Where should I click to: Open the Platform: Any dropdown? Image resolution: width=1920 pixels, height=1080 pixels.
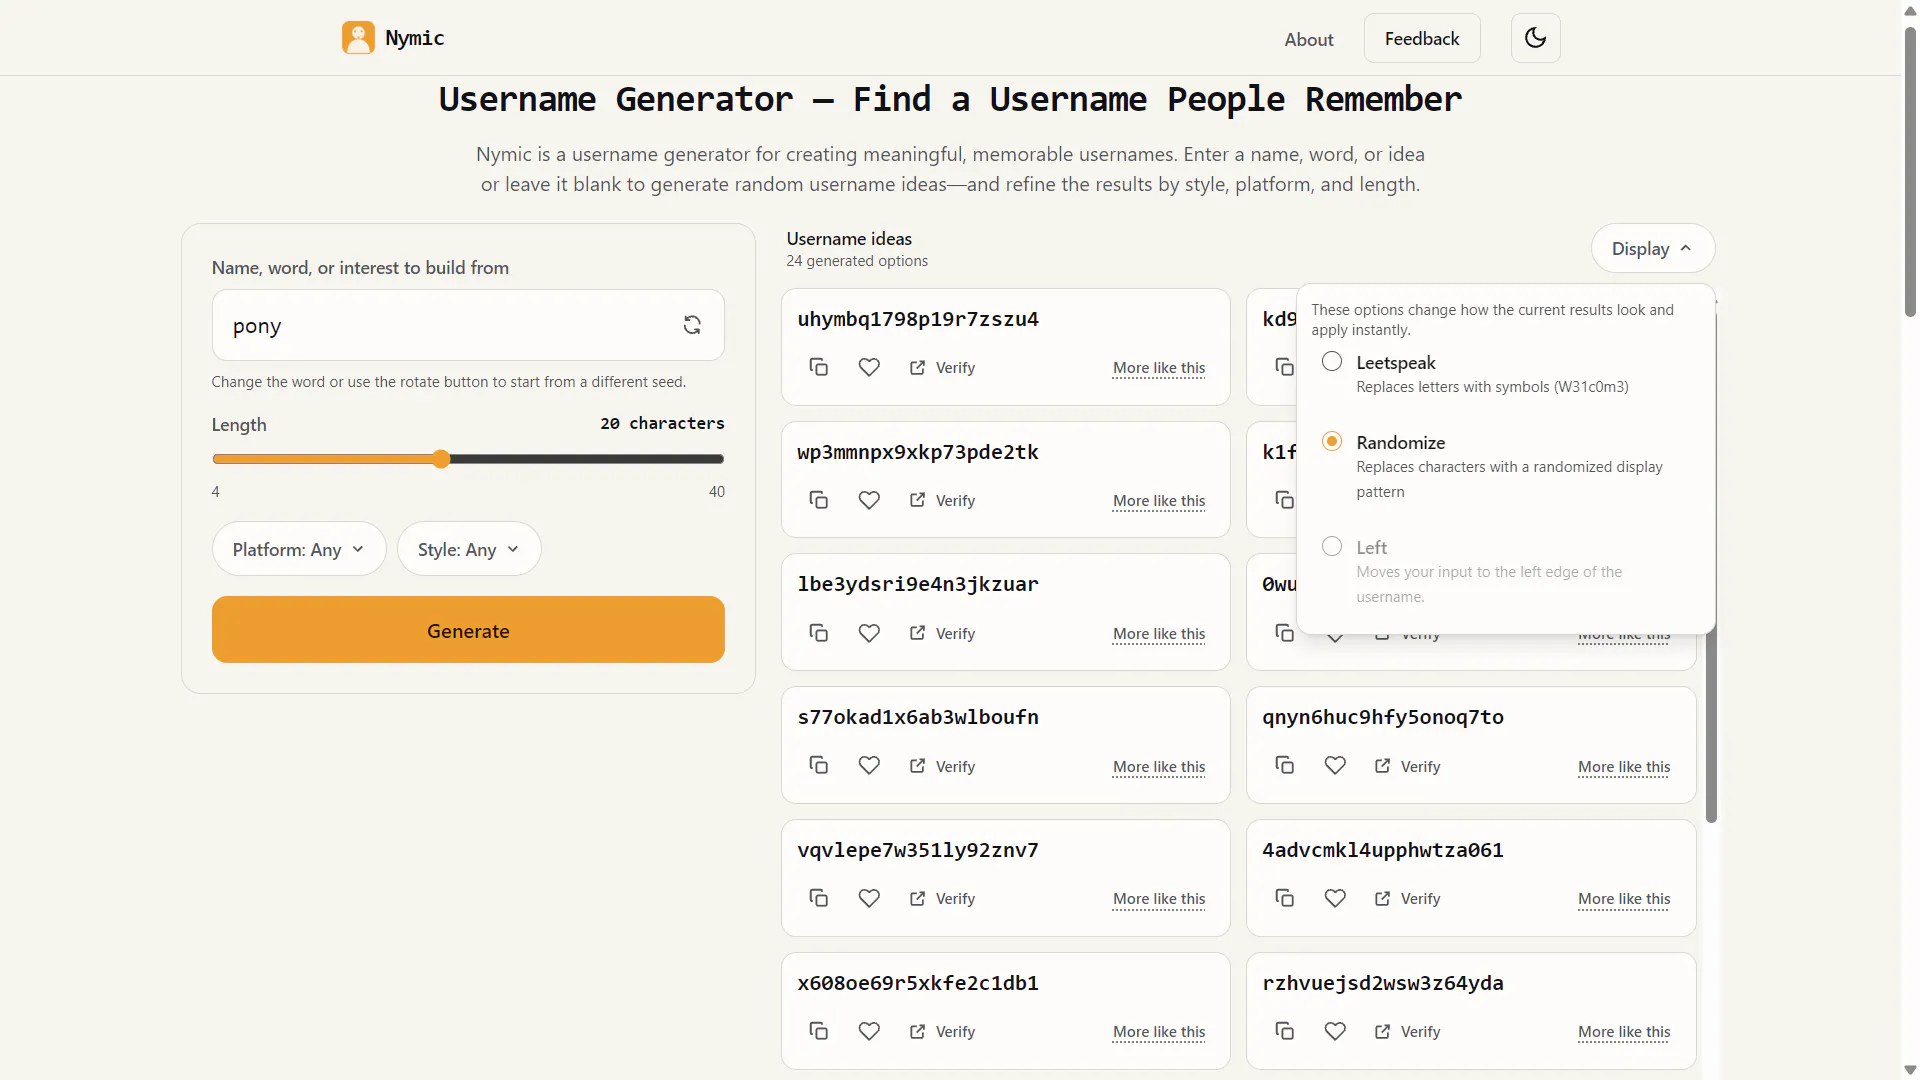298,549
